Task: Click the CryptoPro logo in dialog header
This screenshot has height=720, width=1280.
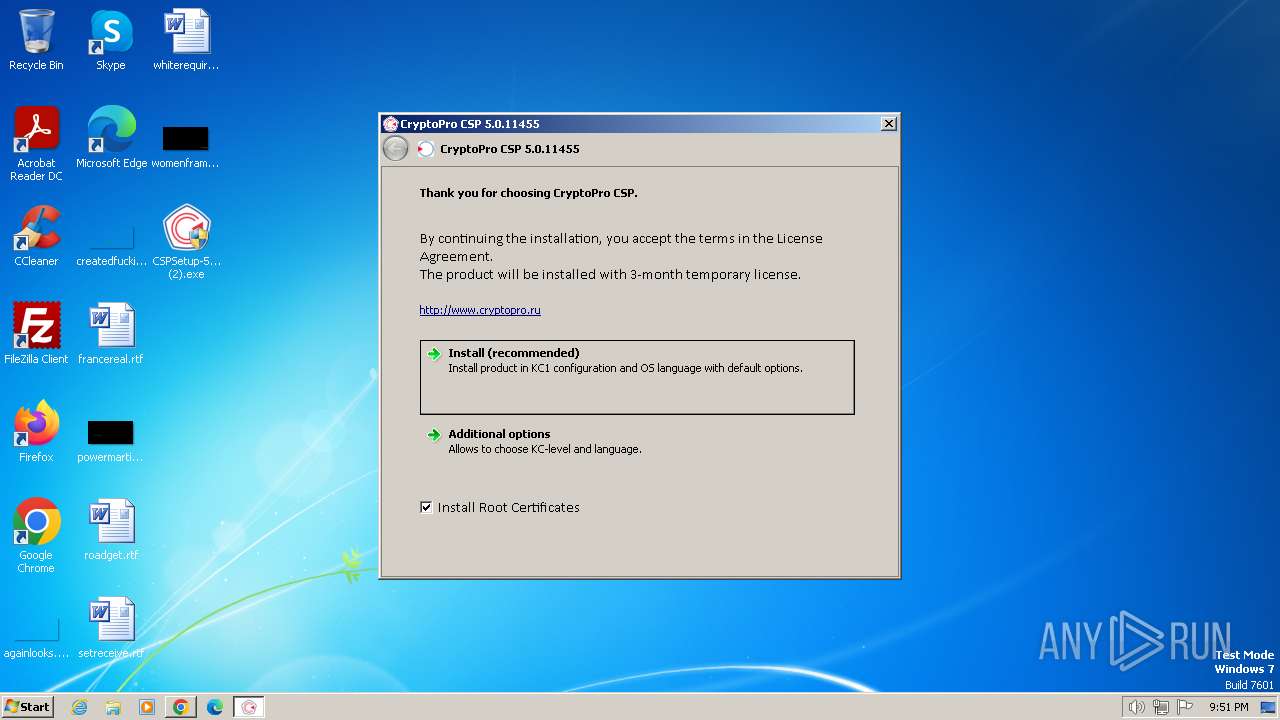Action: tap(426, 149)
